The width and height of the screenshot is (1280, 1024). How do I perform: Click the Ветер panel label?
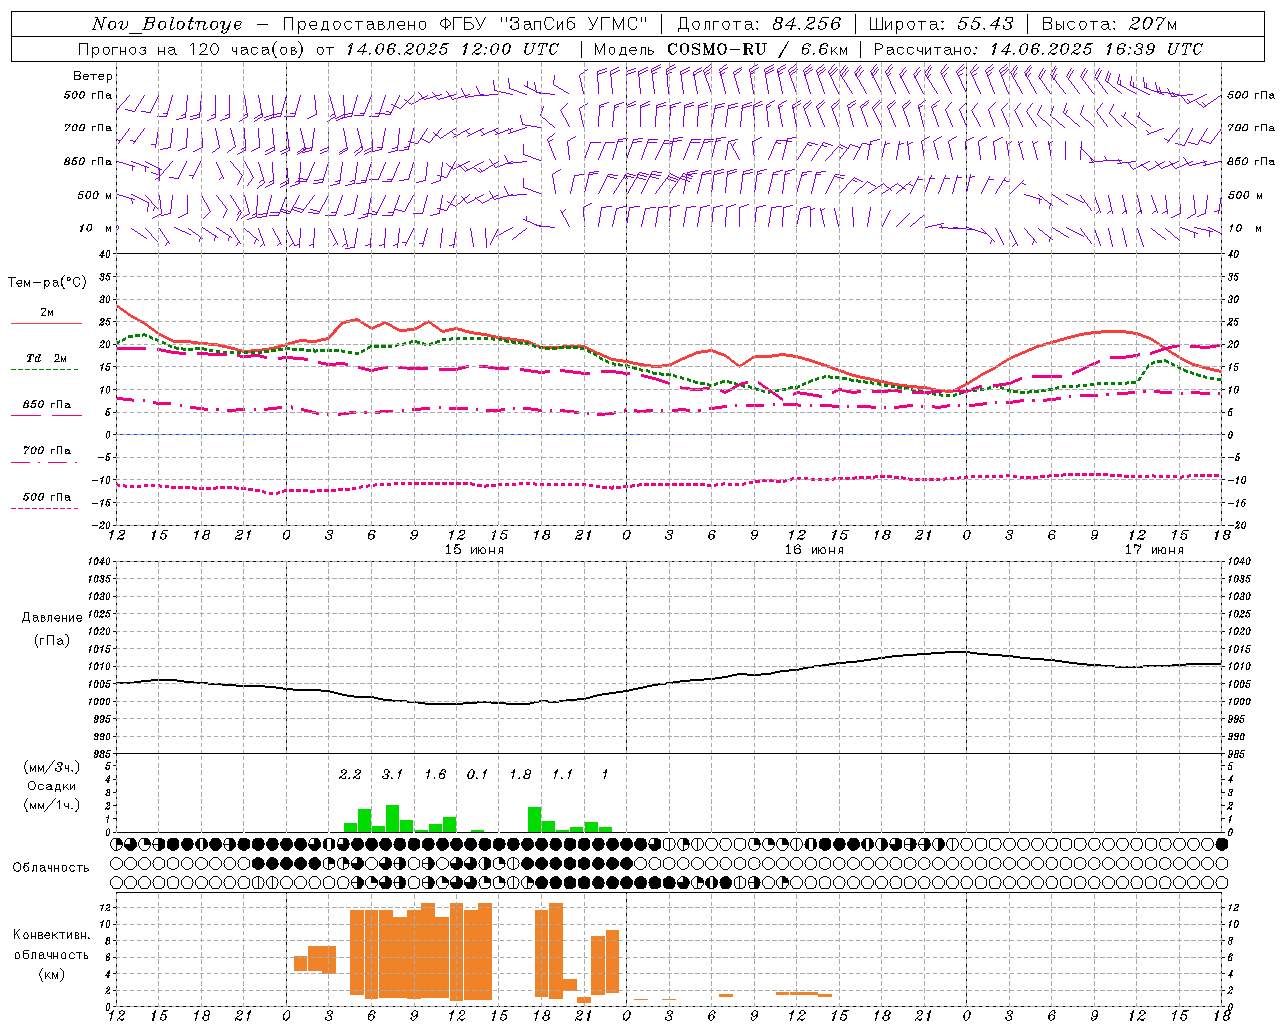pos(92,76)
